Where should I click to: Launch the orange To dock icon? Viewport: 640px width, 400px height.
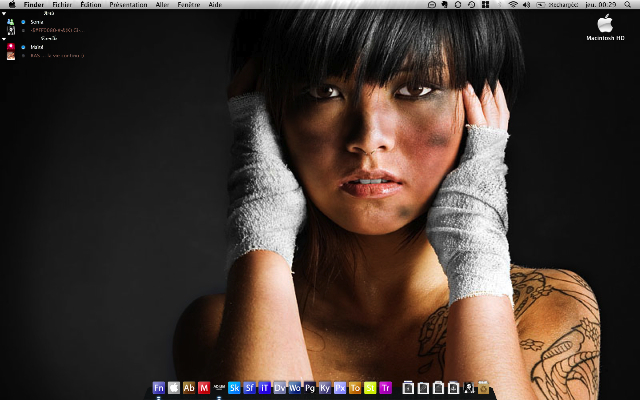(x=355, y=387)
